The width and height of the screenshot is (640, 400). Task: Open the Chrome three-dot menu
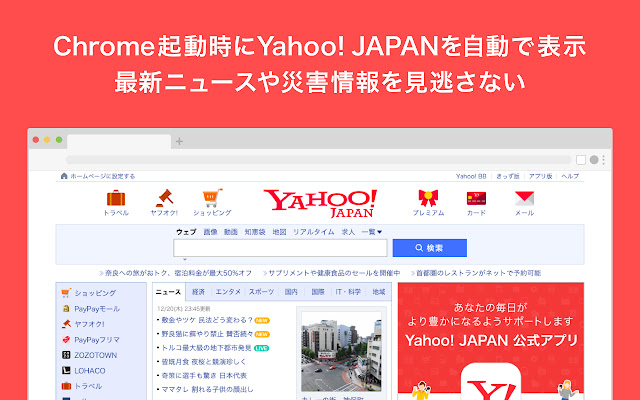604,160
